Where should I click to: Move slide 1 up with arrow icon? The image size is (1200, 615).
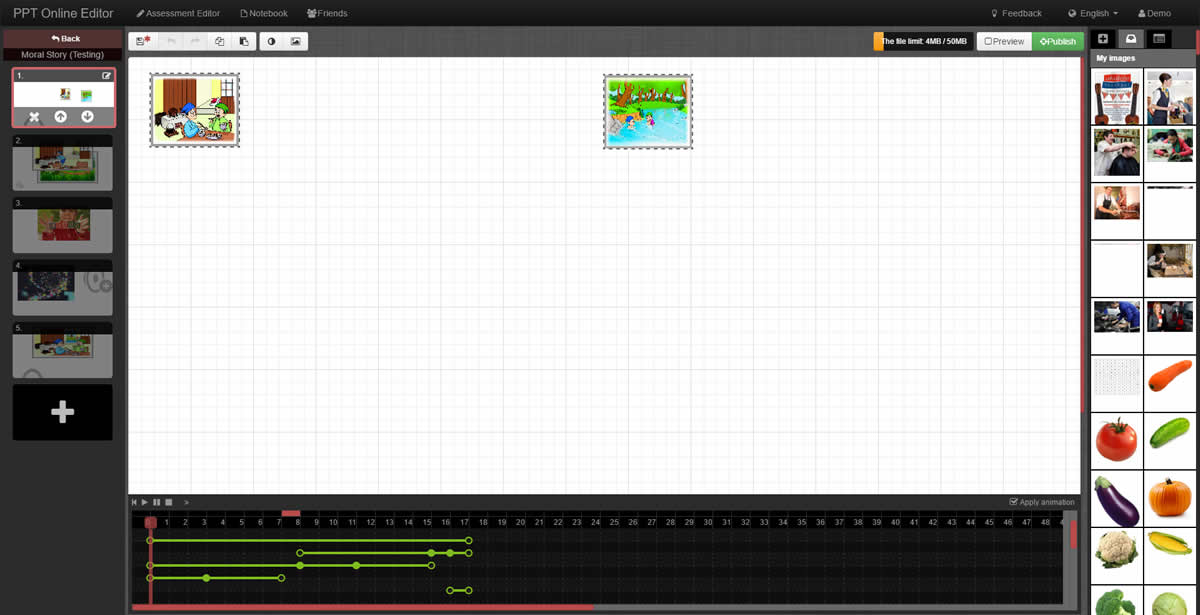click(x=61, y=117)
